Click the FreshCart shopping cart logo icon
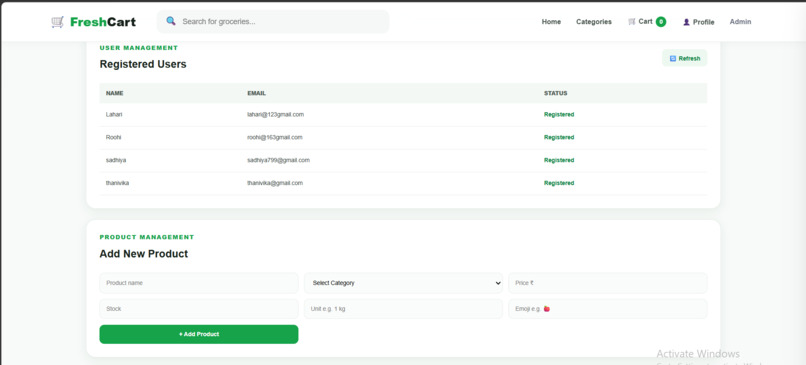Viewport: 806px width, 365px height. (x=58, y=22)
